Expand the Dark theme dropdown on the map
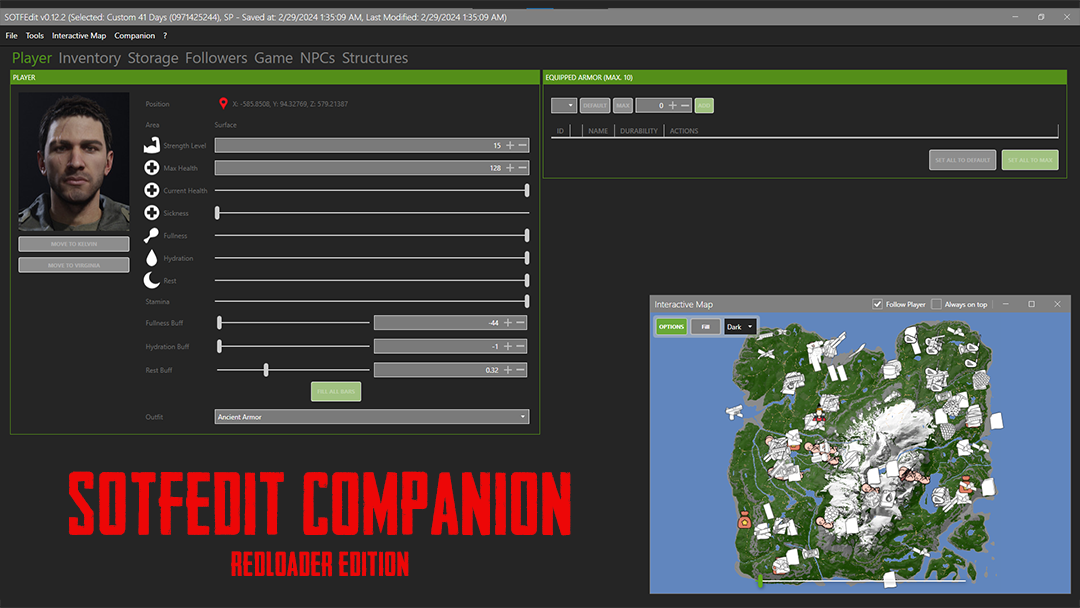Image resolution: width=1080 pixels, height=608 pixels. click(740, 327)
